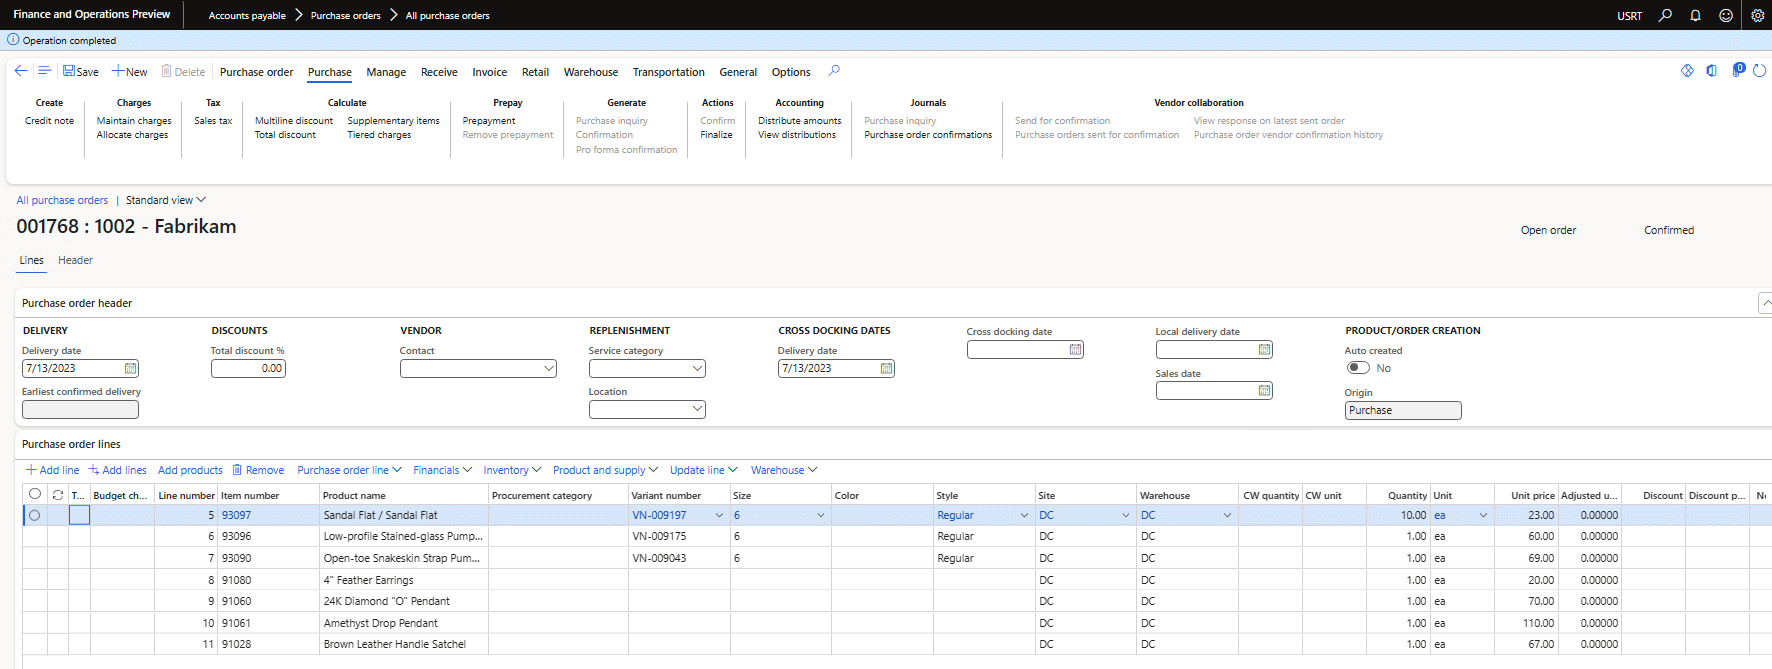Toggle the Auto created switch

click(x=1358, y=368)
